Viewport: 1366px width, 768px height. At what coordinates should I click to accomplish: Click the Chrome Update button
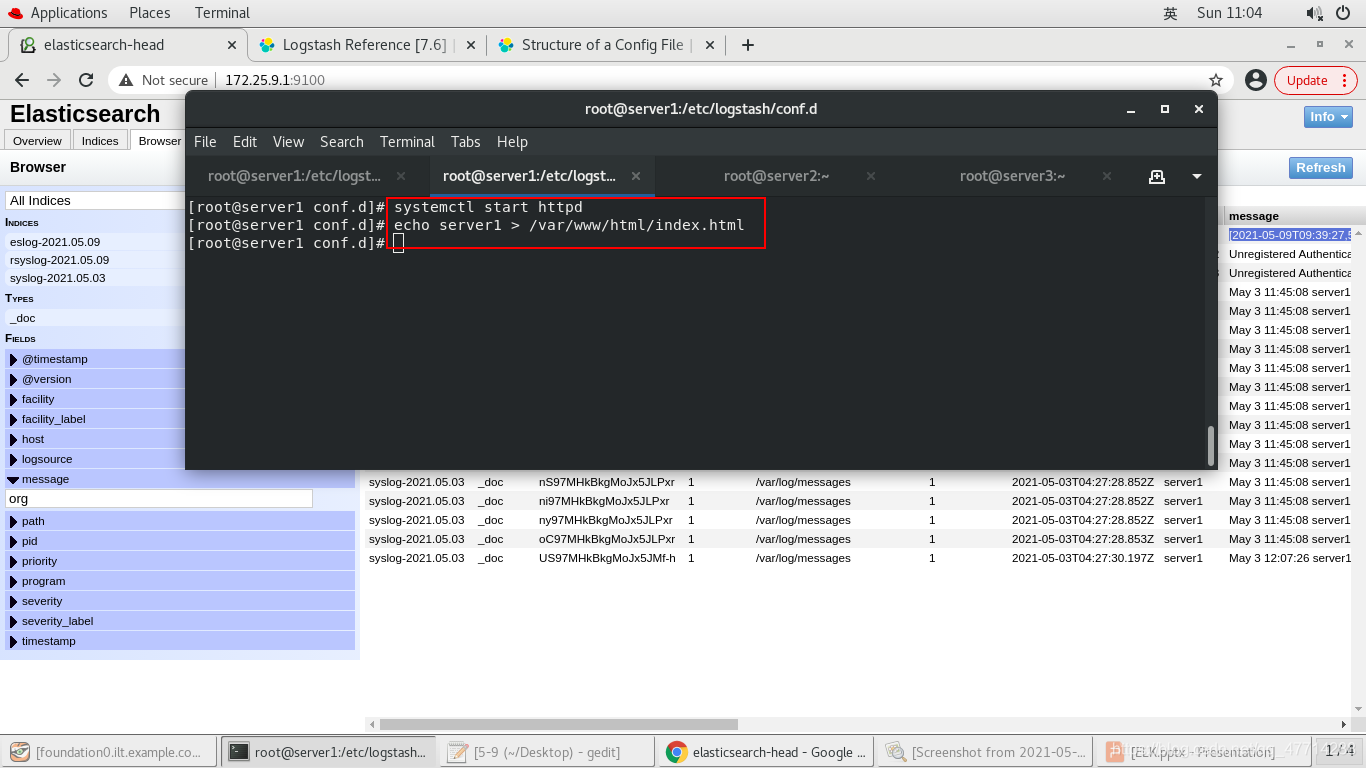pos(1315,80)
